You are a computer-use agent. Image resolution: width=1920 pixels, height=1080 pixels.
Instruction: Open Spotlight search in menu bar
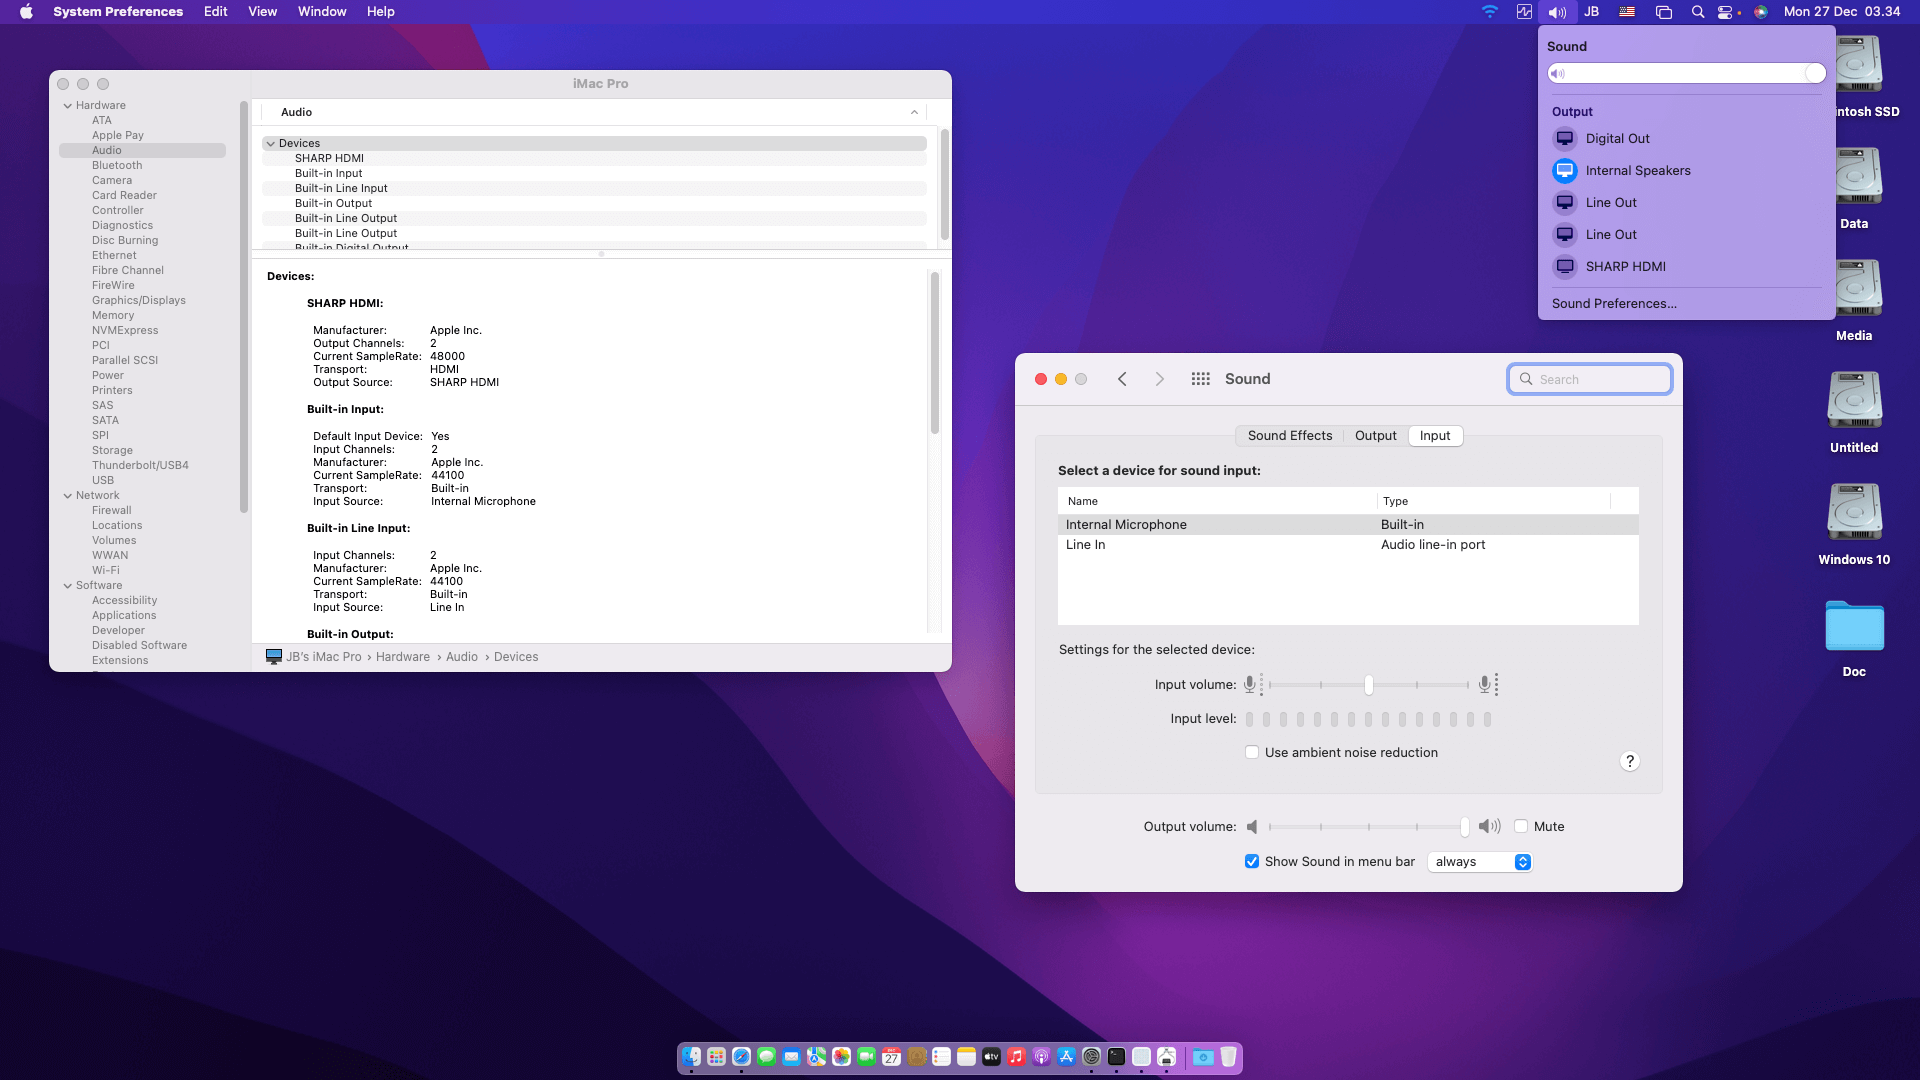pos(1697,12)
